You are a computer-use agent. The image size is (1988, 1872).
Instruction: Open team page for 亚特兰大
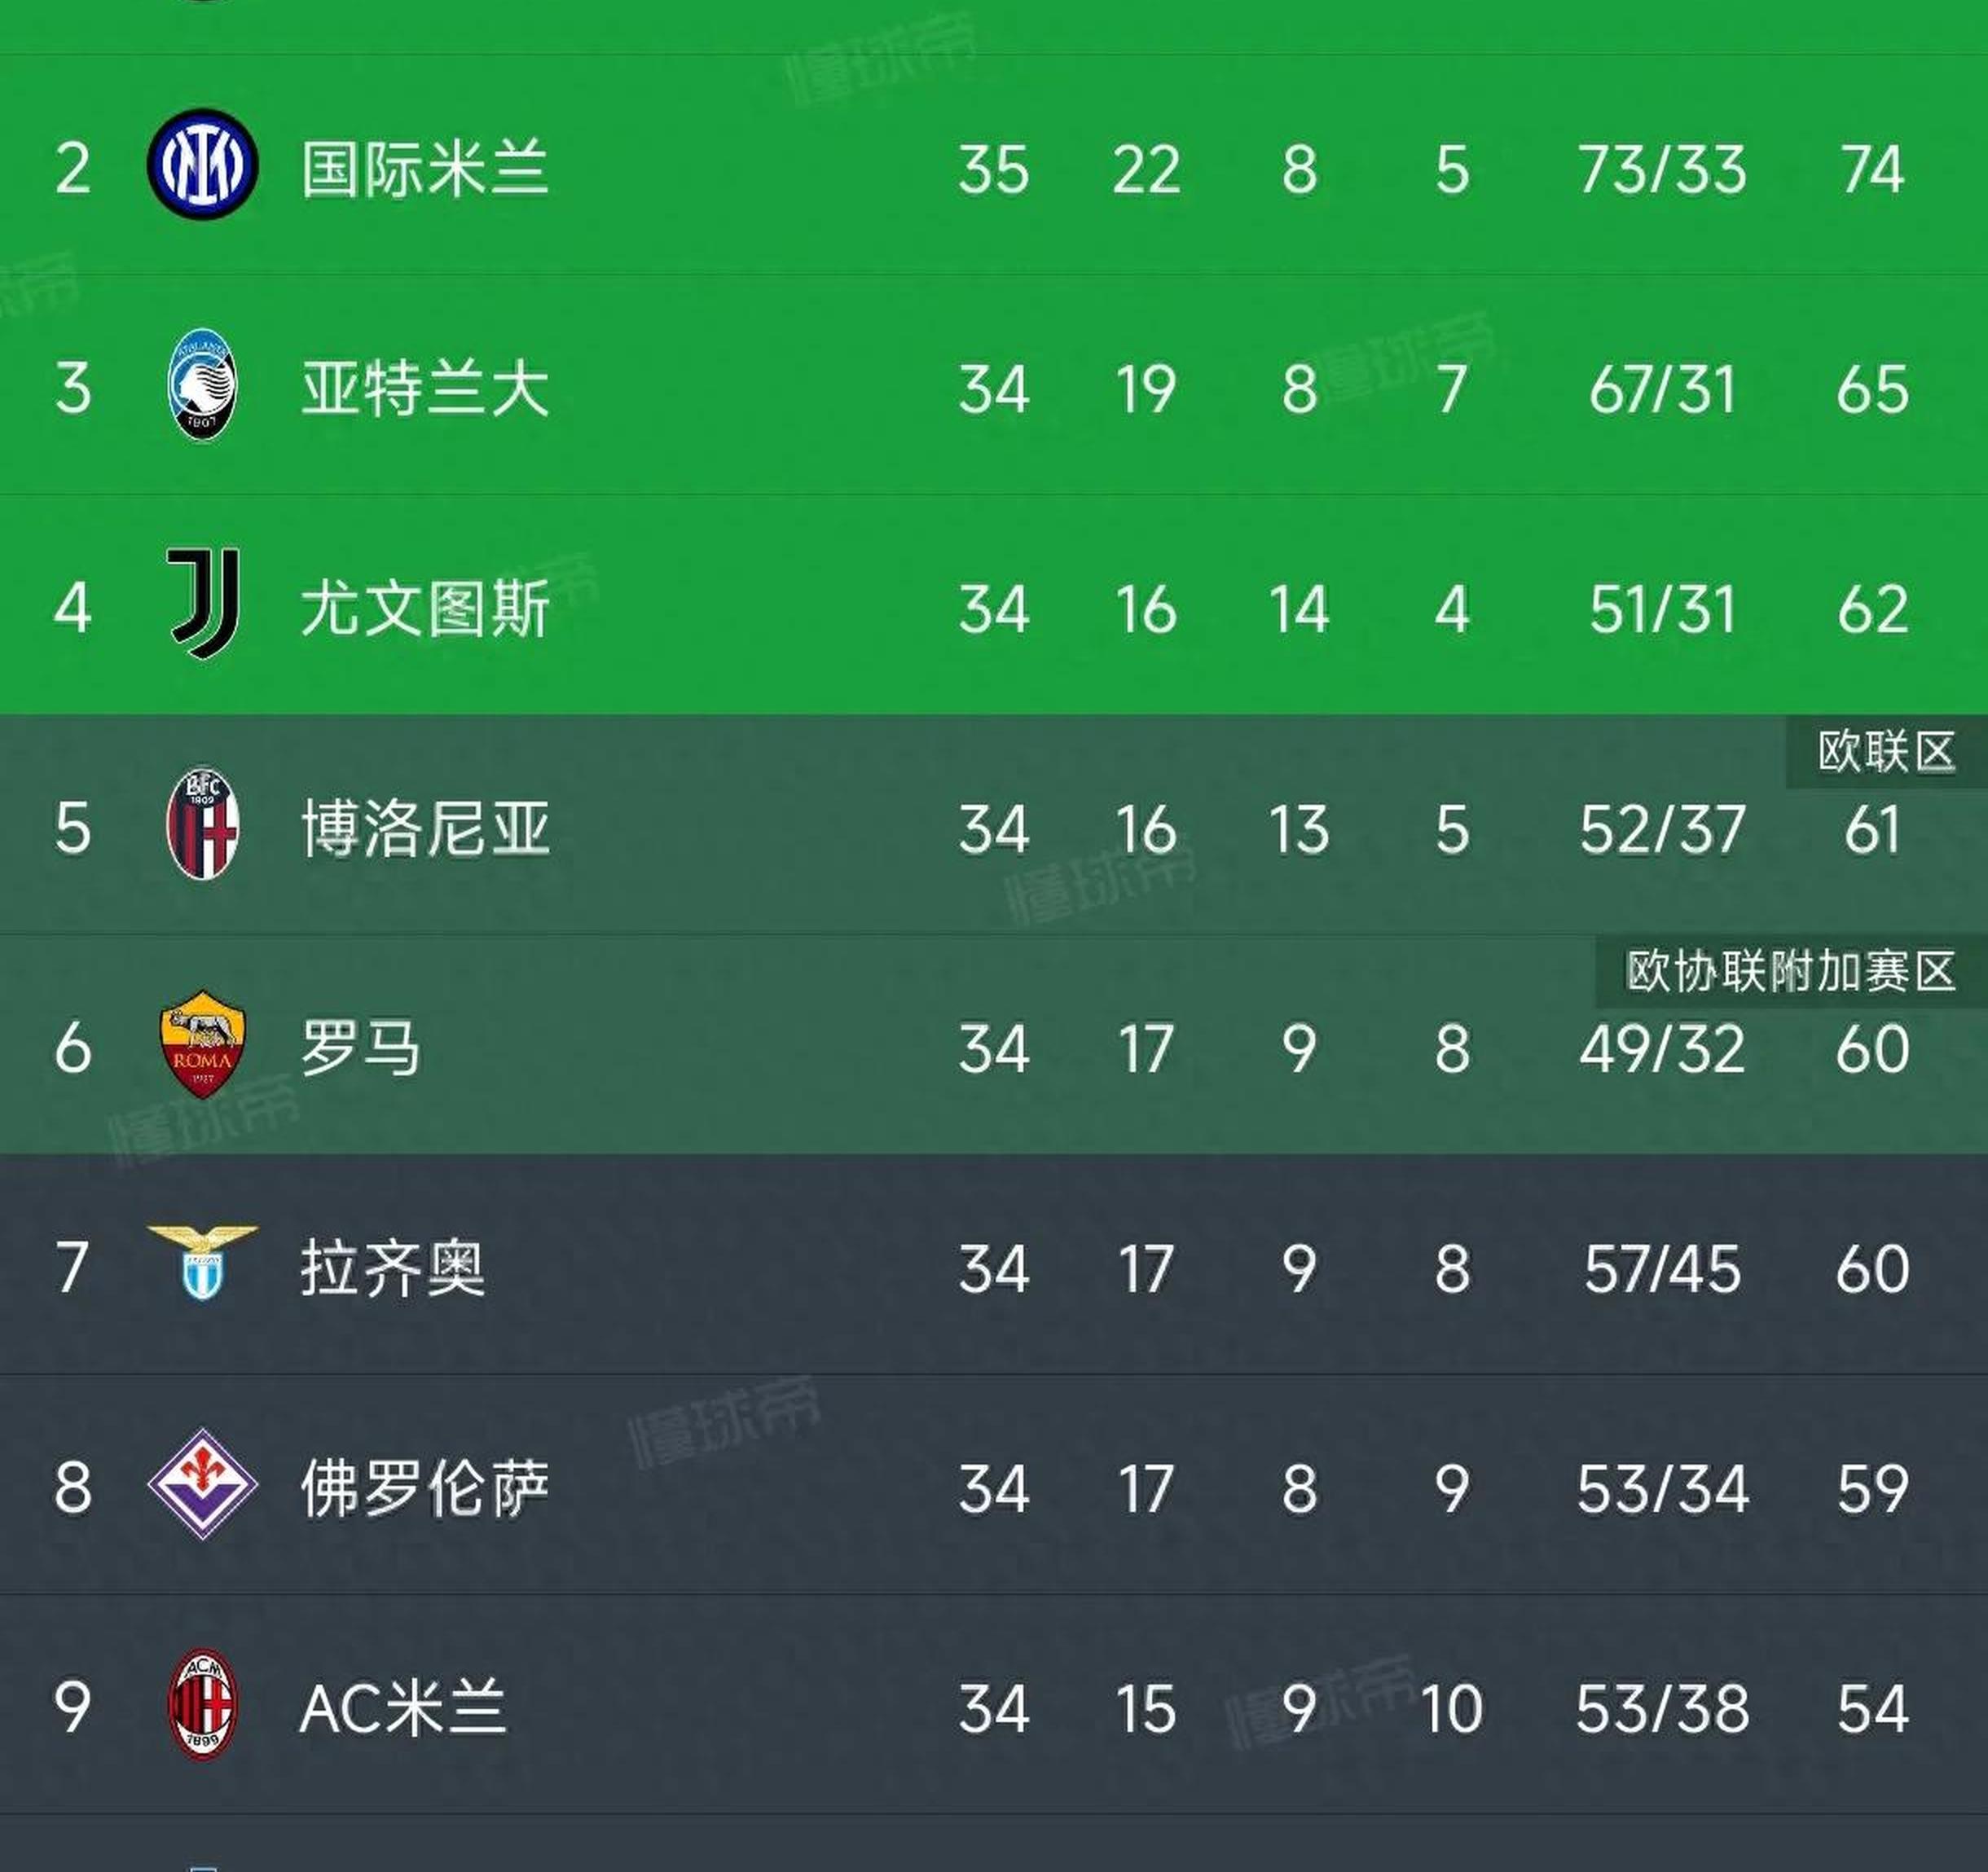click(425, 388)
